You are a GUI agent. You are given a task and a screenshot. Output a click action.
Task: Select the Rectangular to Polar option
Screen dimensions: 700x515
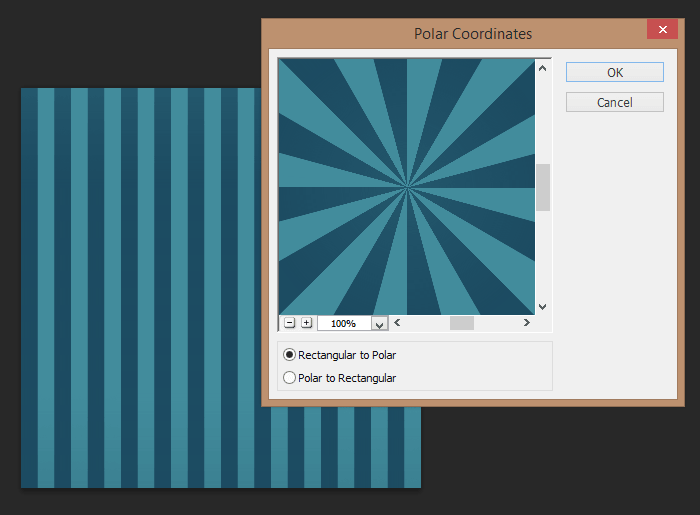[x=339, y=355]
